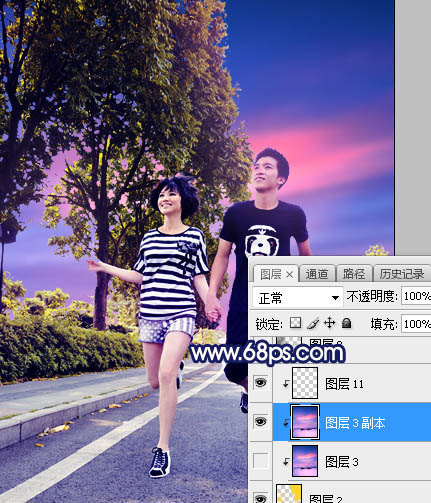This screenshot has height=503, width=431.
Task: Click the lock position move icon
Action: click(x=329, y=323)
